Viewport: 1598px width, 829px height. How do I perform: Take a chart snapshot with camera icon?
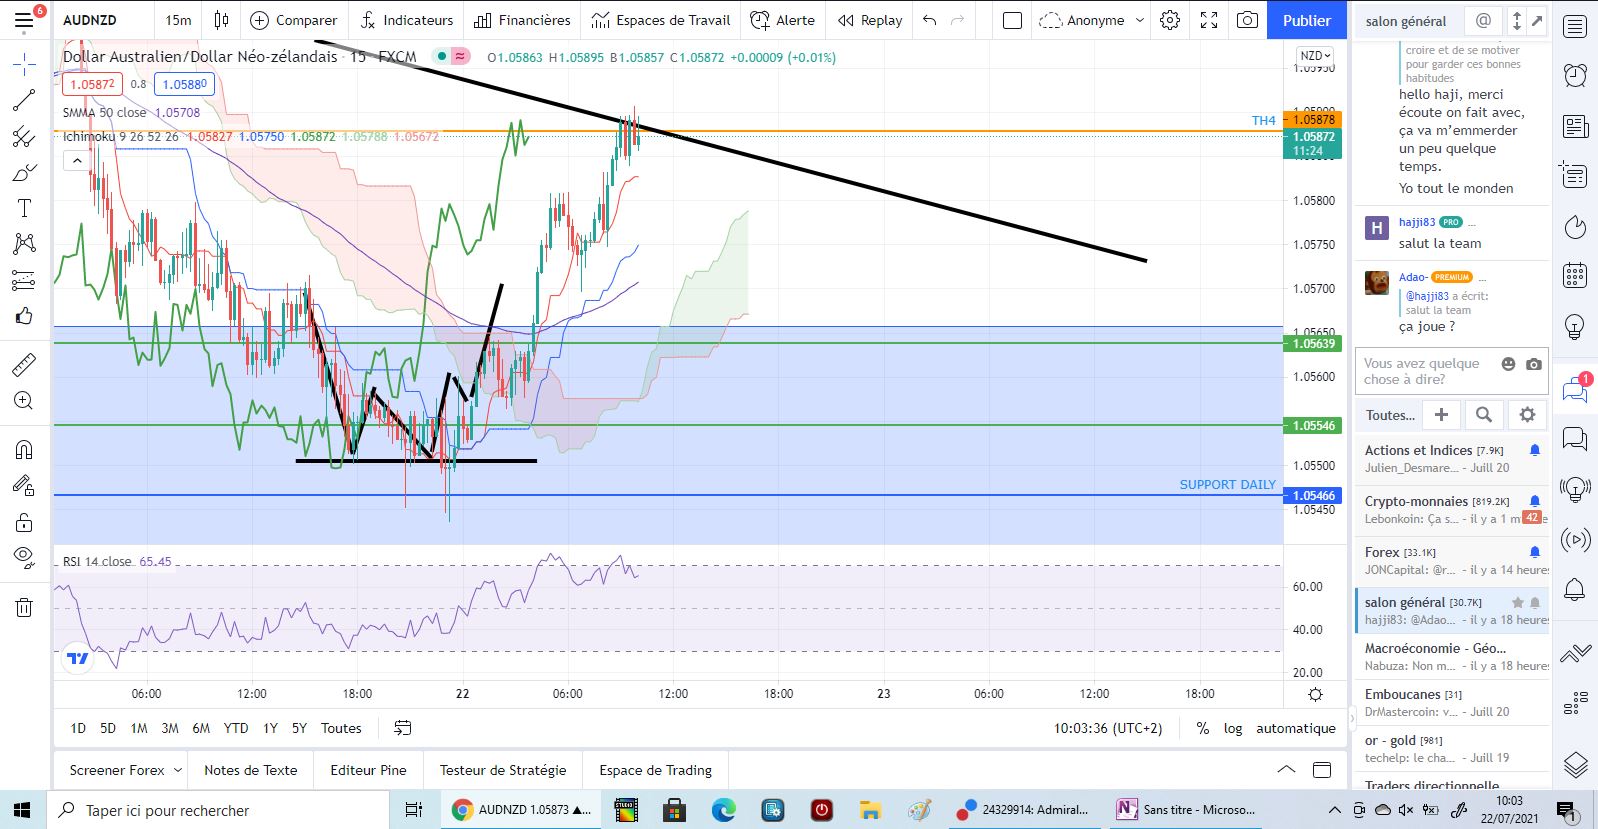pyautogui.click(x=1247, y=20)
